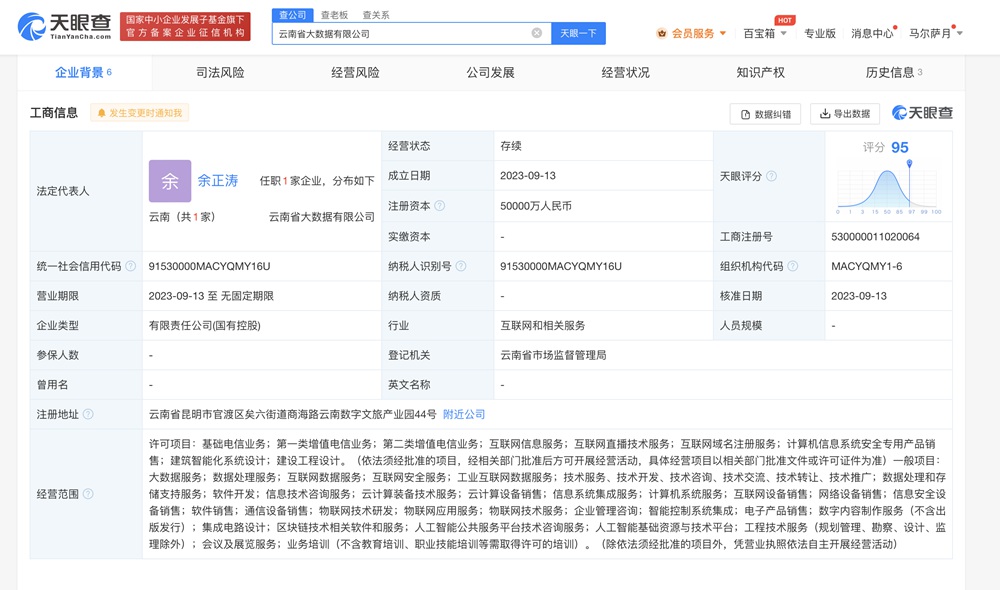Viewport: 1000px width, 590px height.
Task: Expand the 马尔萨月 user menu
Action: click(936, 33)
